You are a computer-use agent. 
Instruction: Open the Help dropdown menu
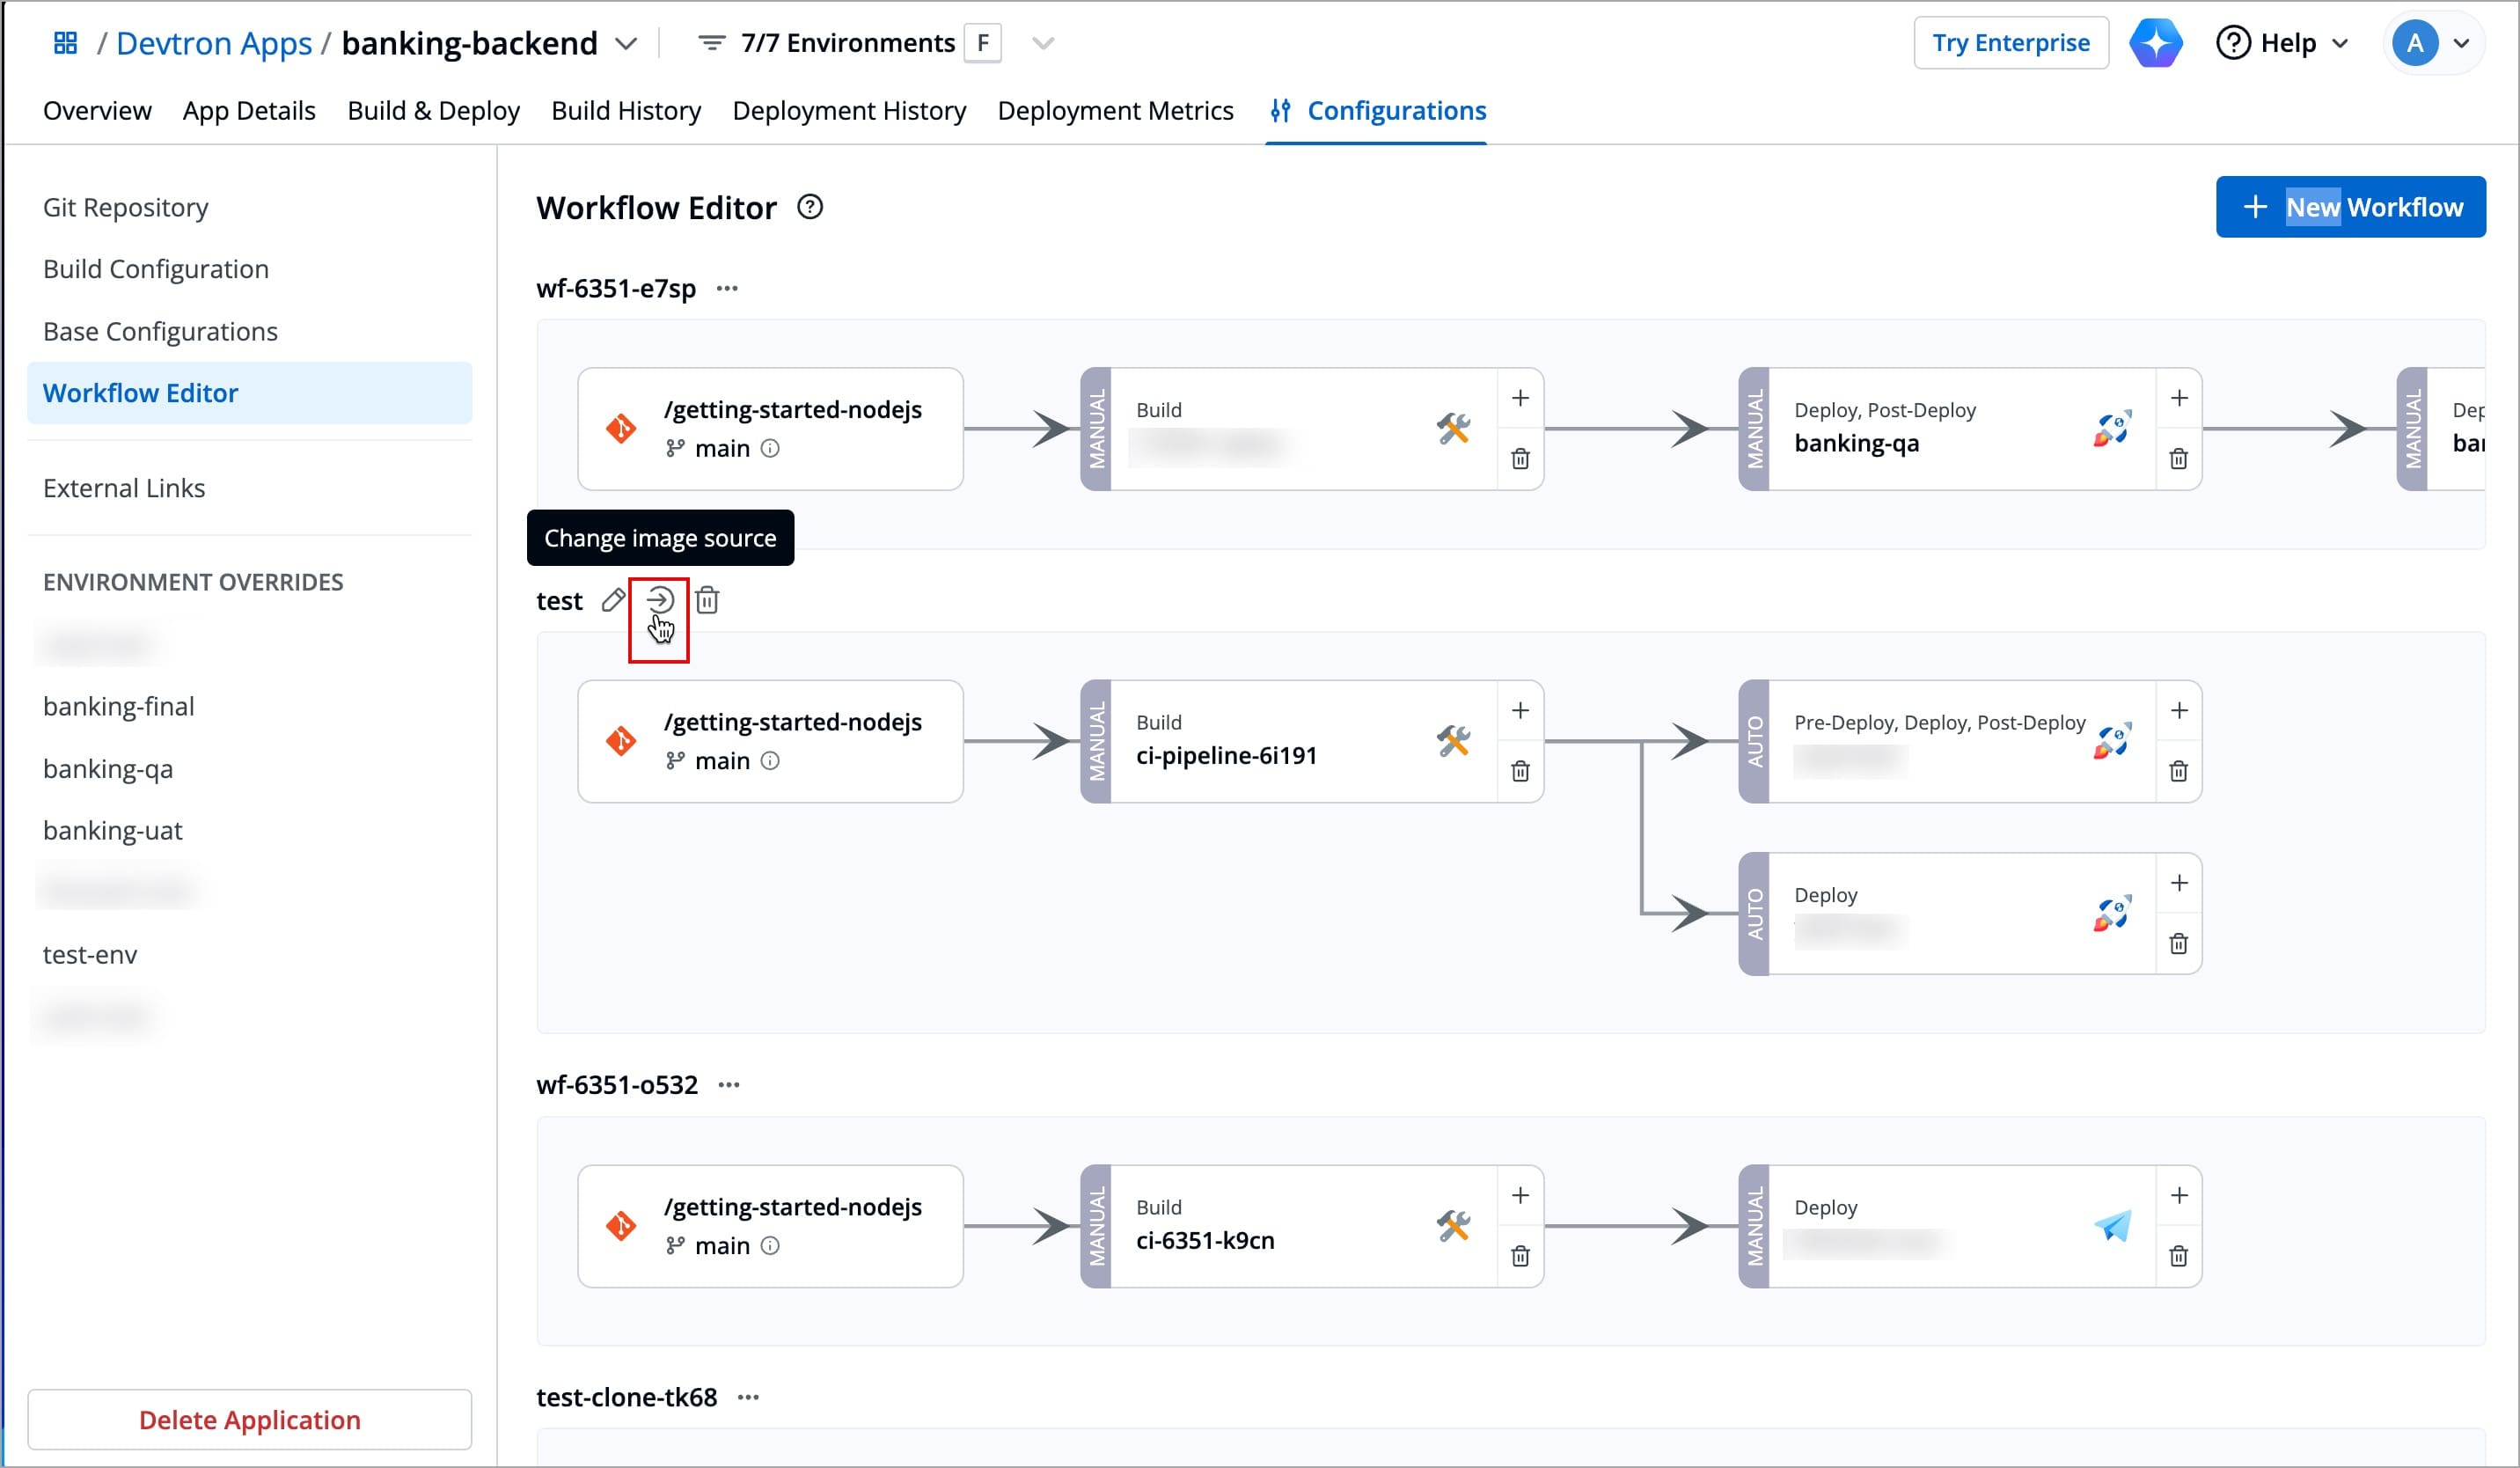click(2281, 43)
